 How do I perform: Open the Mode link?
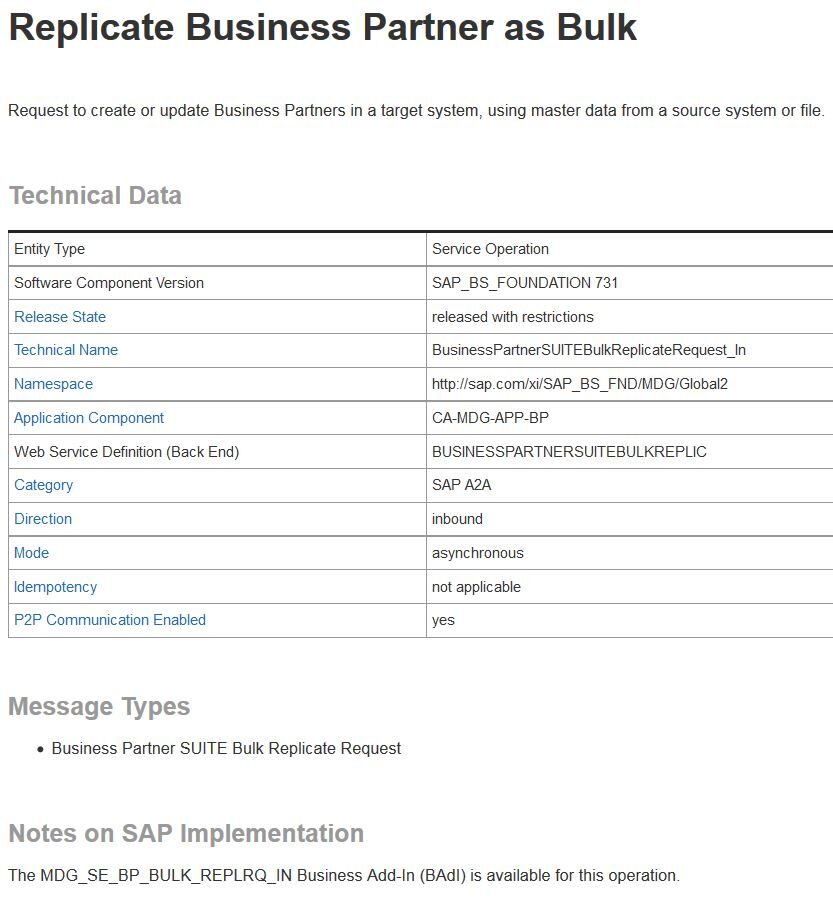coord(31,553)
